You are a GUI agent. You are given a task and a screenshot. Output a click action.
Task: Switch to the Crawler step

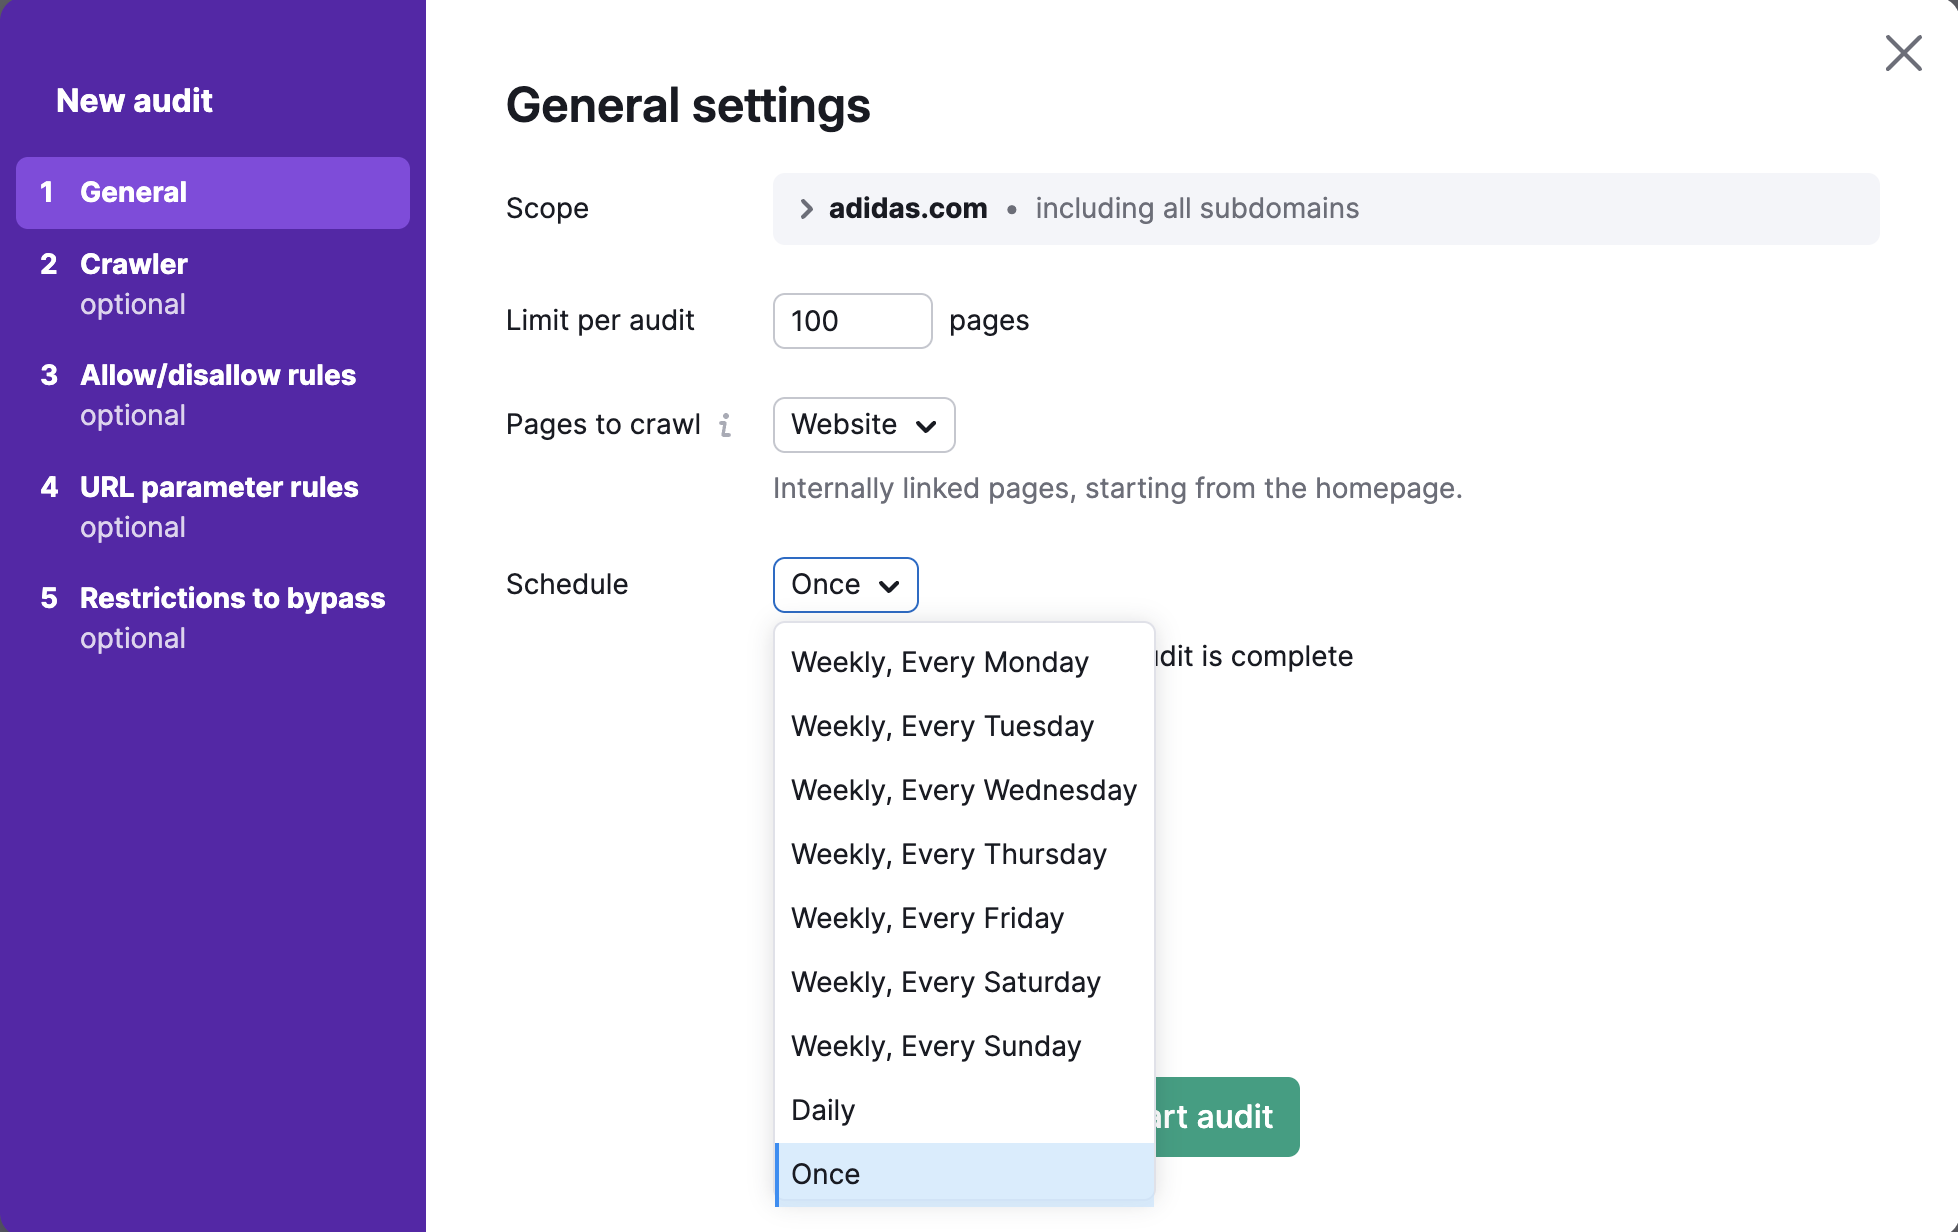pyautogui.click(x=132, y=264)
